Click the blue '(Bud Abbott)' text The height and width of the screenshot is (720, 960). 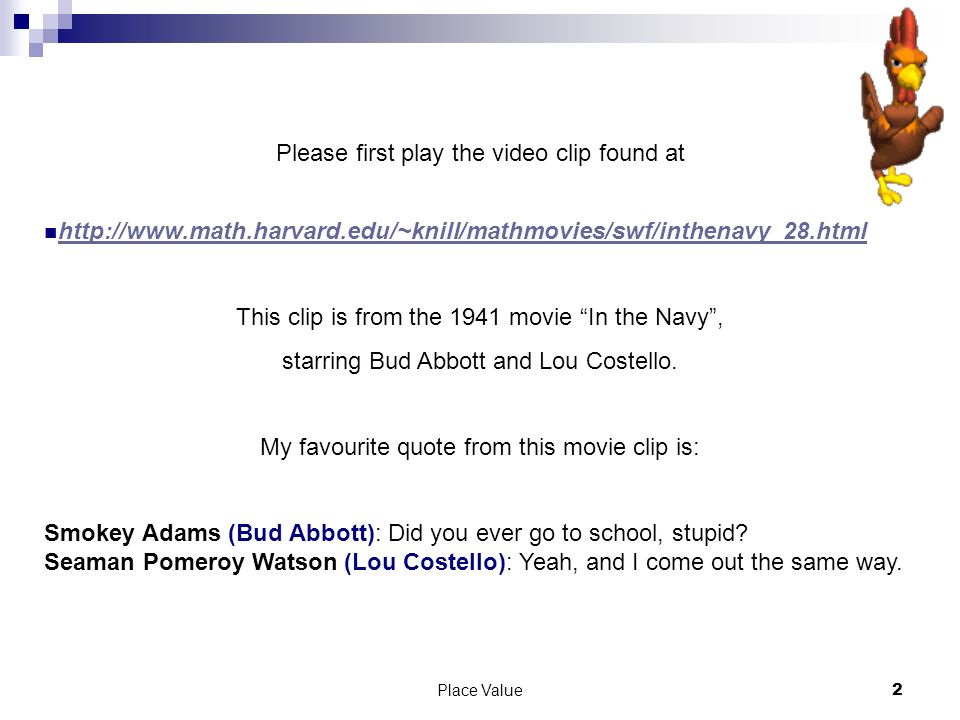coord(301,533)
